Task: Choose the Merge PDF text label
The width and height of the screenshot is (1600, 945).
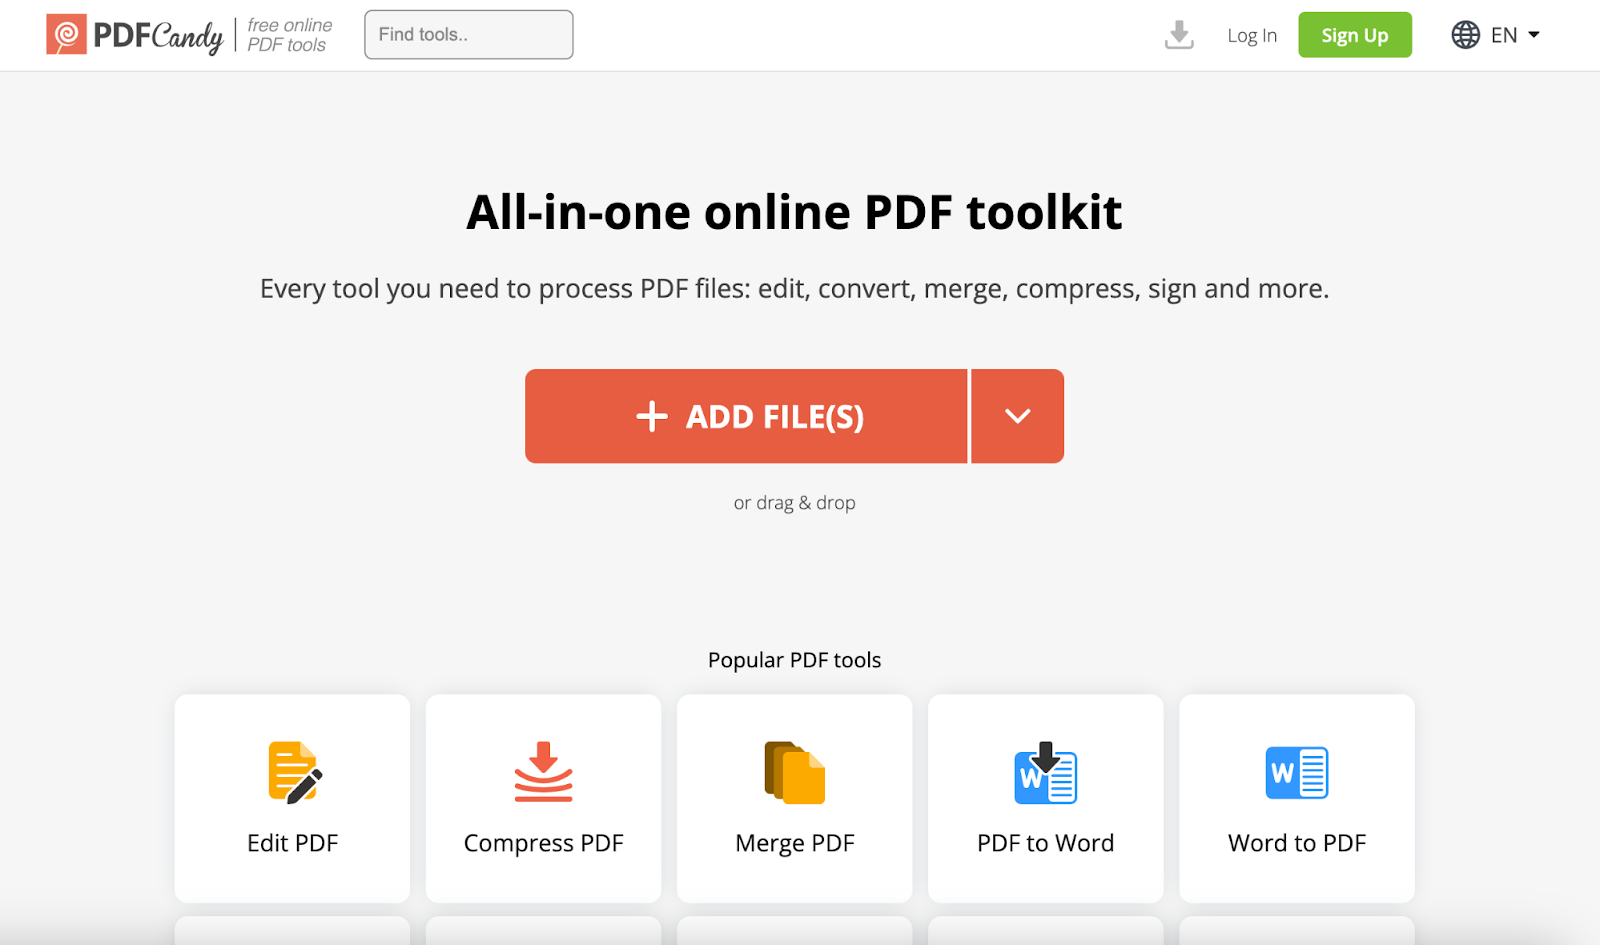Action: coord(795,843)
